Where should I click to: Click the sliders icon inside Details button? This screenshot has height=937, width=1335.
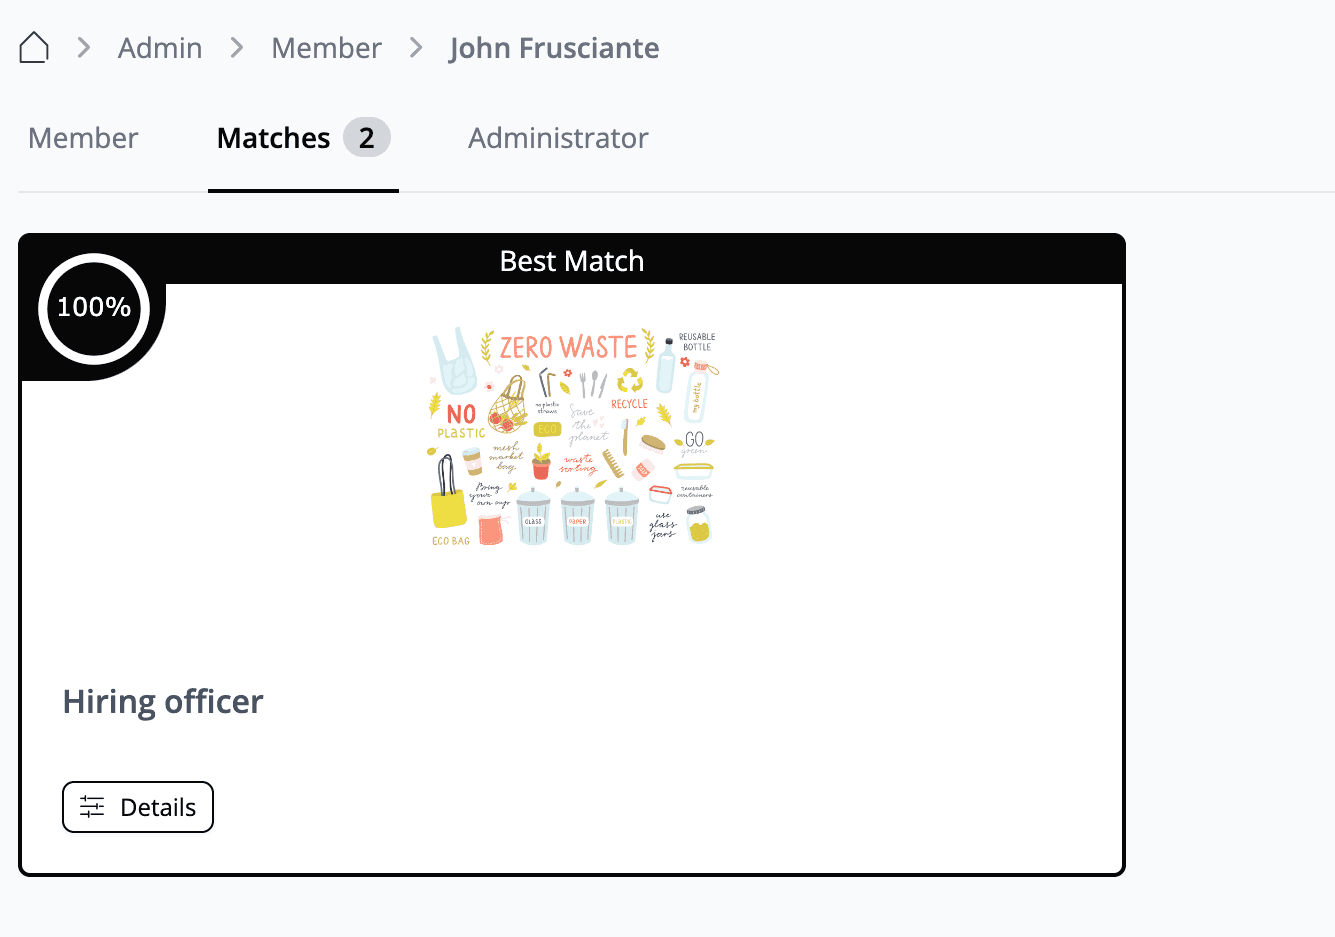tap(92, 807)
